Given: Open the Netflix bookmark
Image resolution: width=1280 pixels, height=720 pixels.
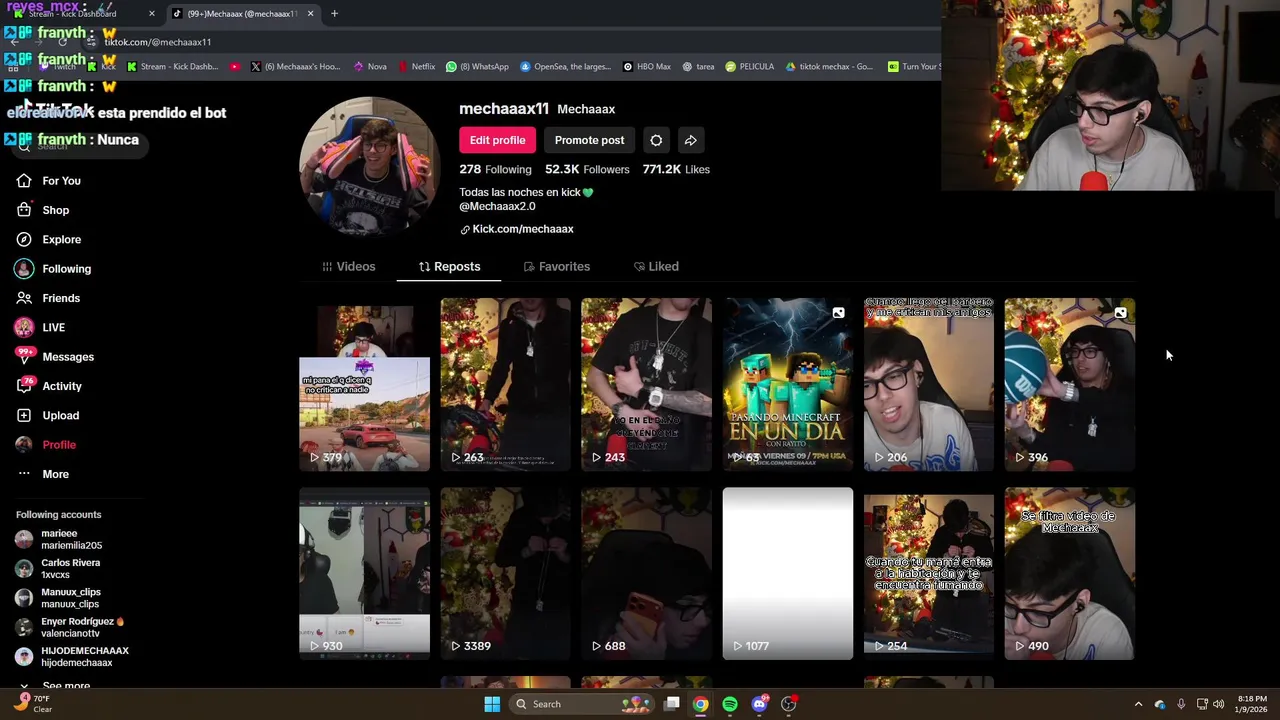Looking at the screenshot, I should [x=416, y=67].
